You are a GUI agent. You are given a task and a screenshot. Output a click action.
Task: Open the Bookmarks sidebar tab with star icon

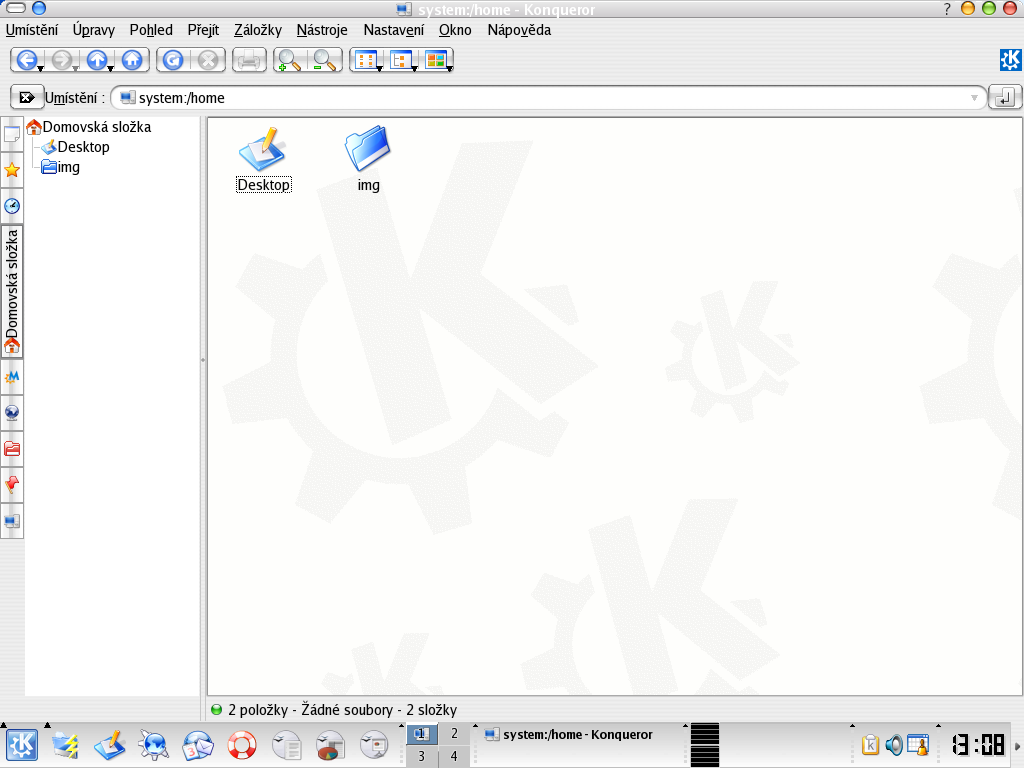[12, 170]
